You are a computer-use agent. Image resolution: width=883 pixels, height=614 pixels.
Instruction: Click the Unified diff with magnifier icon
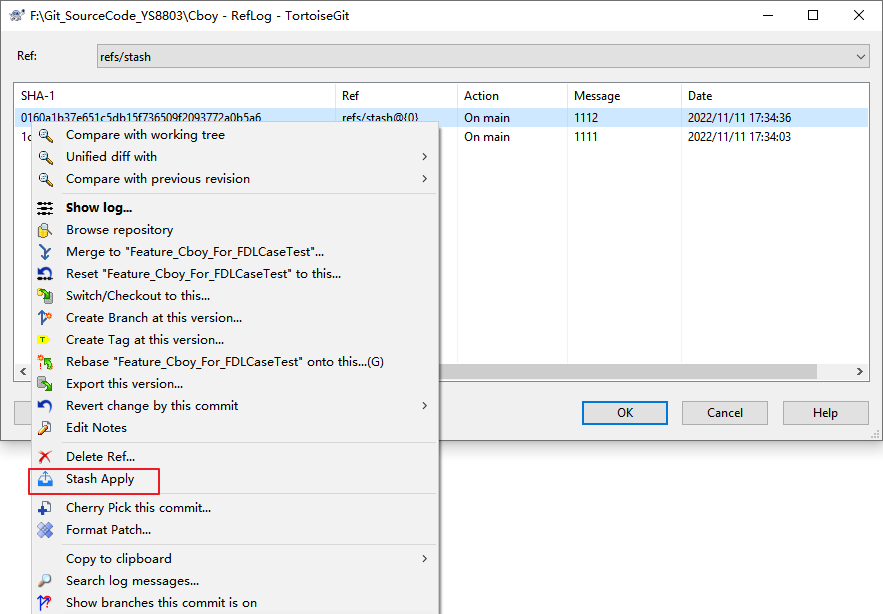point(46,157)
